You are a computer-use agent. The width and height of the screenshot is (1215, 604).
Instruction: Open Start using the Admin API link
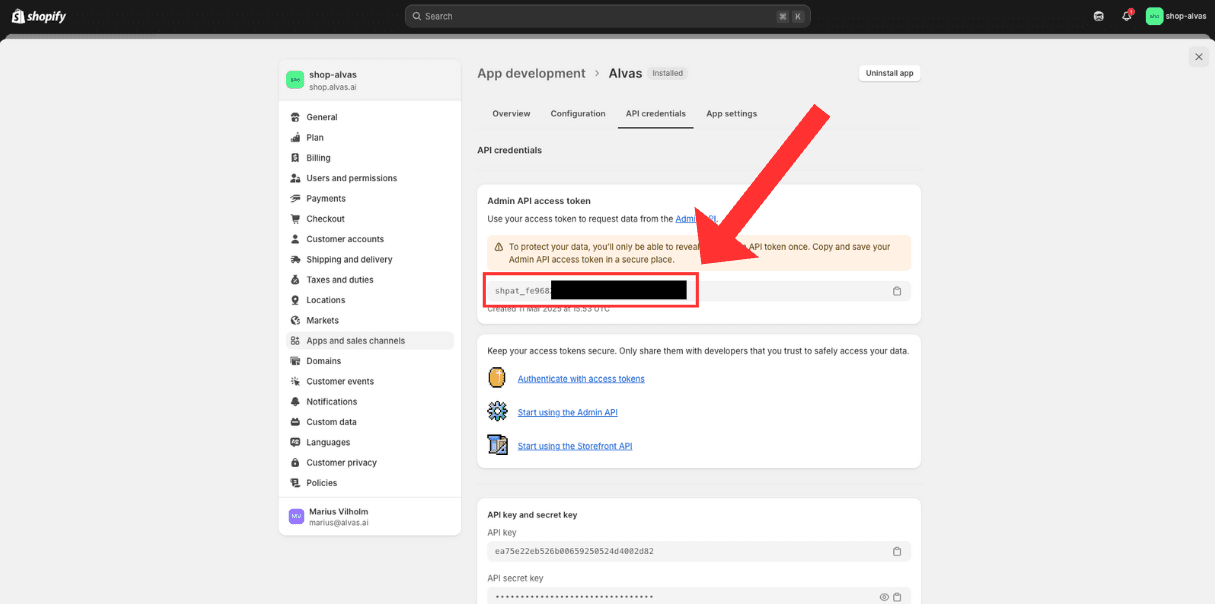point(568,412)
